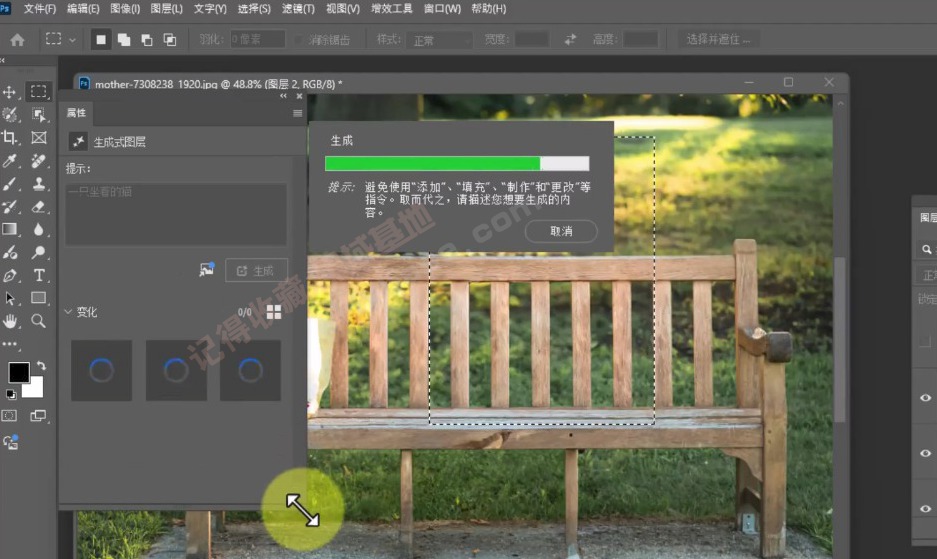Reset to default black and white colors
This screenshot has width=937, height=559.
11,394
